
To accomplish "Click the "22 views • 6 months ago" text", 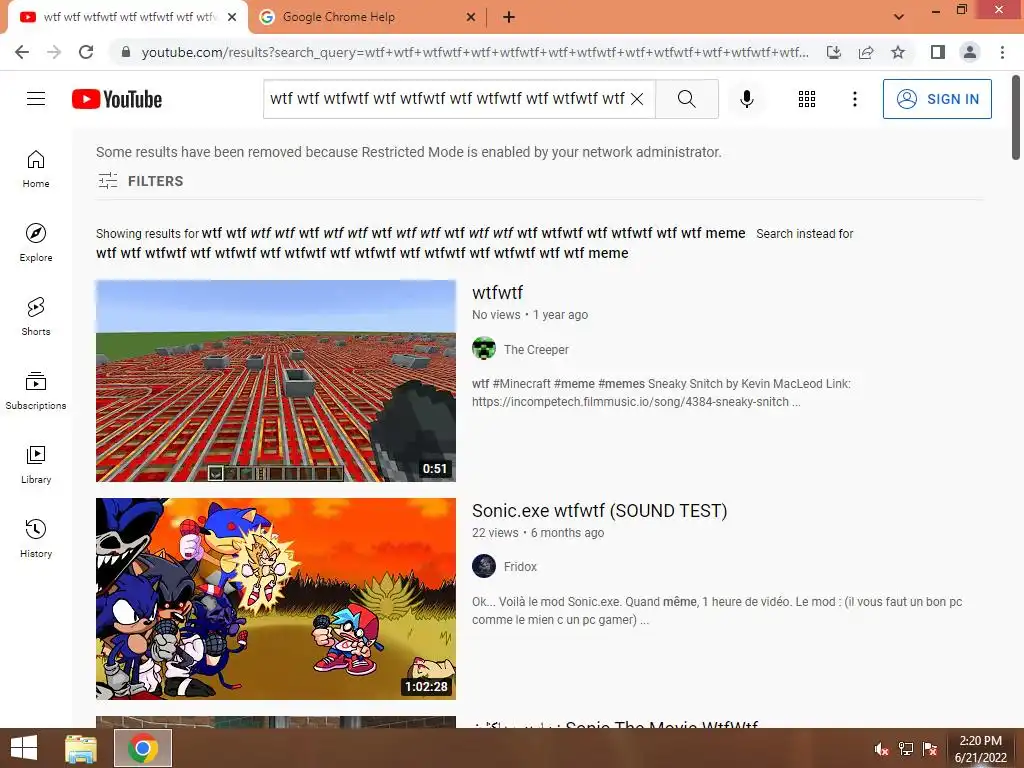I will click(x=538, y=532).
